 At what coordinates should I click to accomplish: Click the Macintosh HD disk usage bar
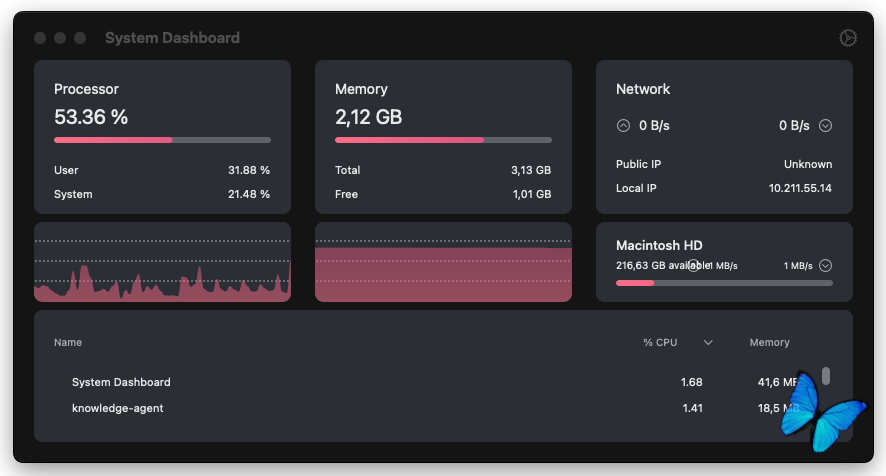pos(724,283)
